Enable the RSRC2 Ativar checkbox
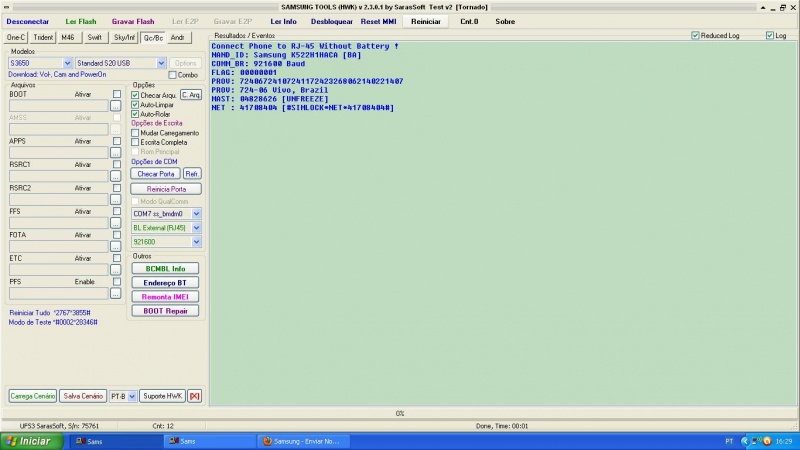Screen dimensions: 800x450 pos(117,188)
